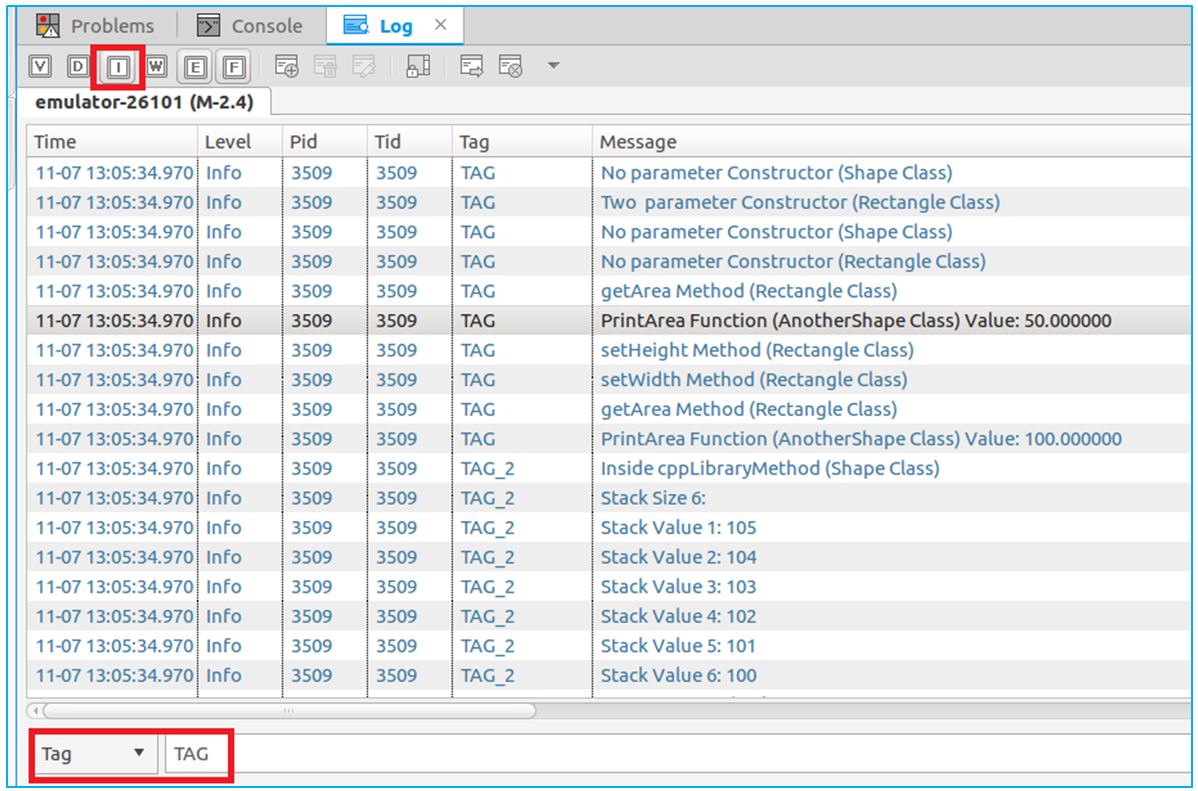
Task: Toggle the Fatal log level filter
Action: 234,67
